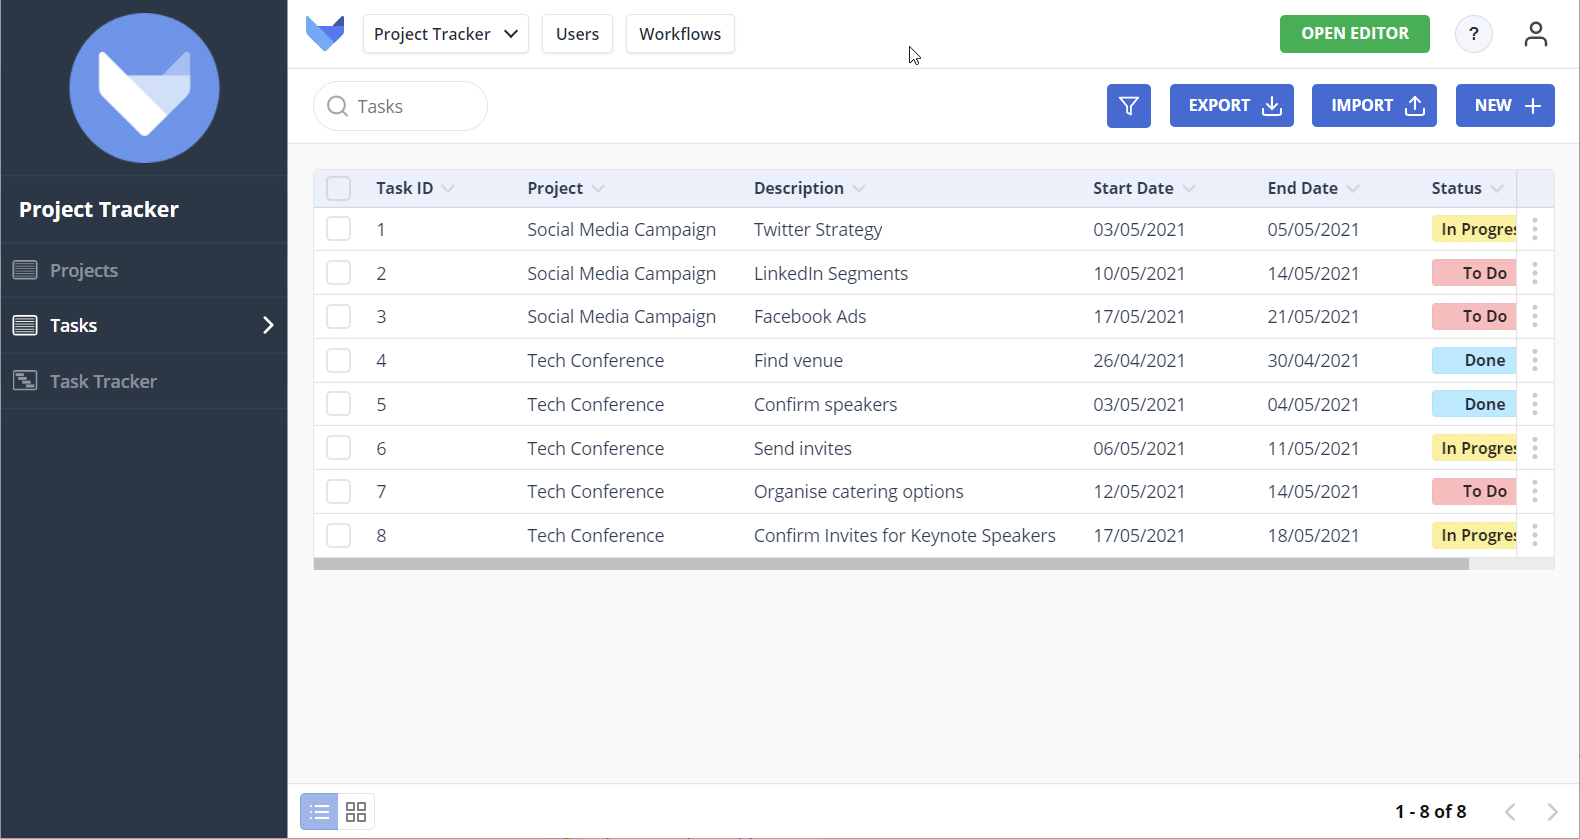This screenshot has width=1580, height=839.
Task: Switch to grid card view
Action: coord(356,812)
